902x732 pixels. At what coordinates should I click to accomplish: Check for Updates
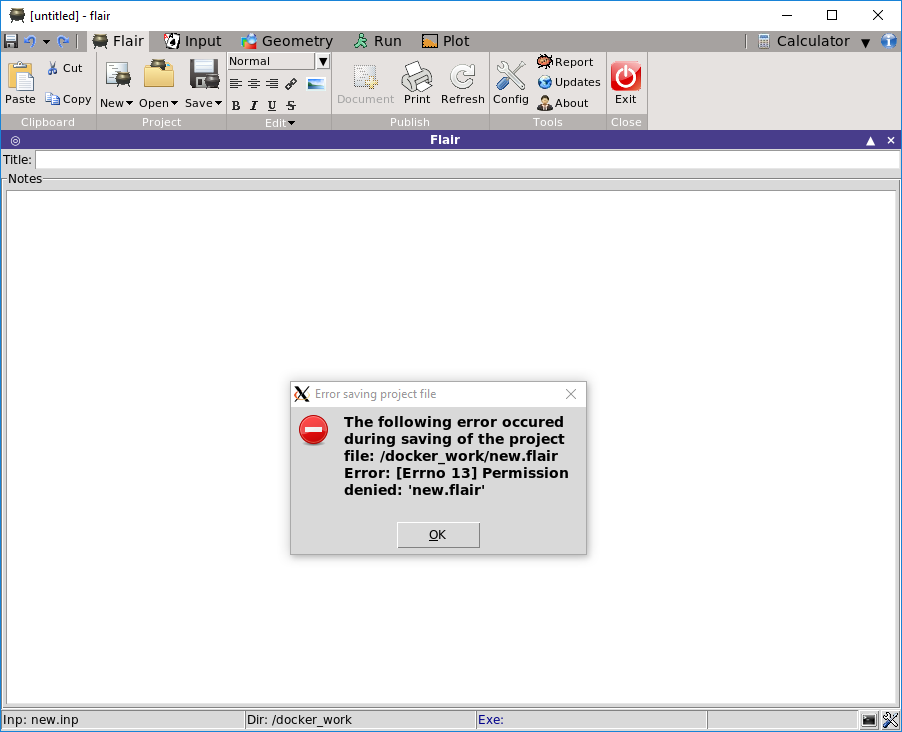[x=569, y=82]
